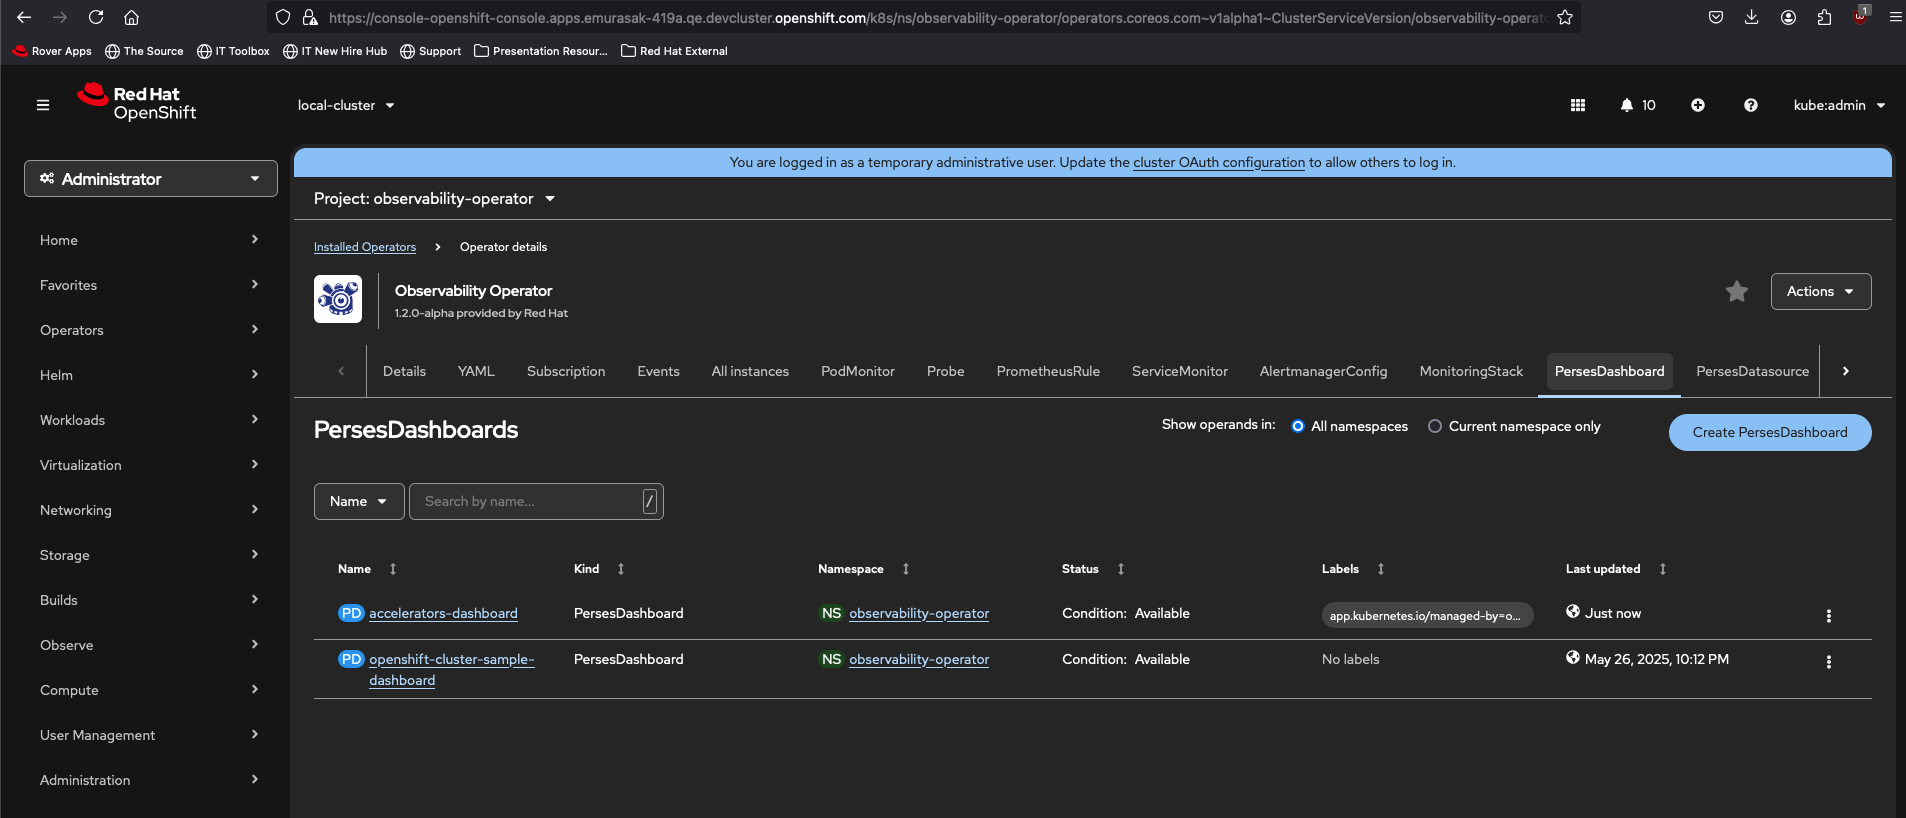The width and height of the screenshot is (1906, 818).
Task: Sort the table by Name column
Action: click(355, 569)
